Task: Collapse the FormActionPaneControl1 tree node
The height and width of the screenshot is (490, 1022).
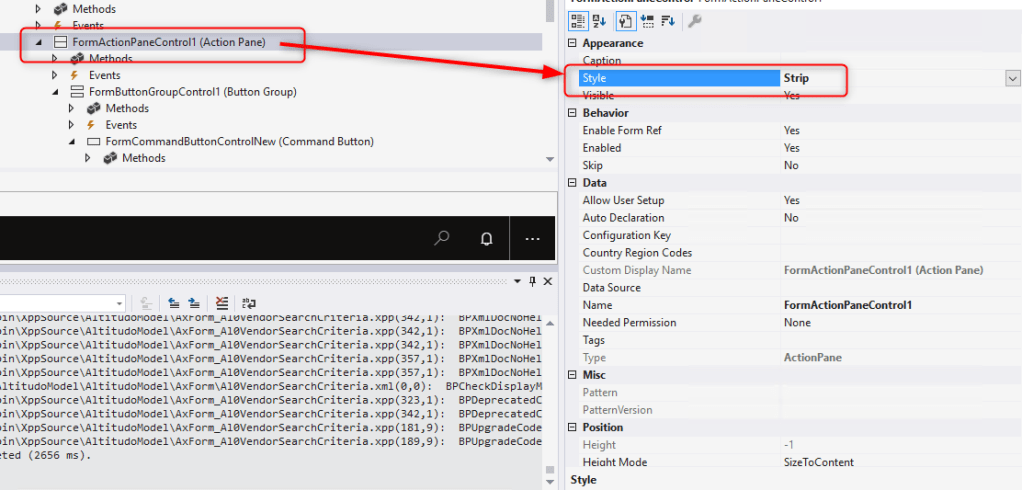Action: (39, 43)
